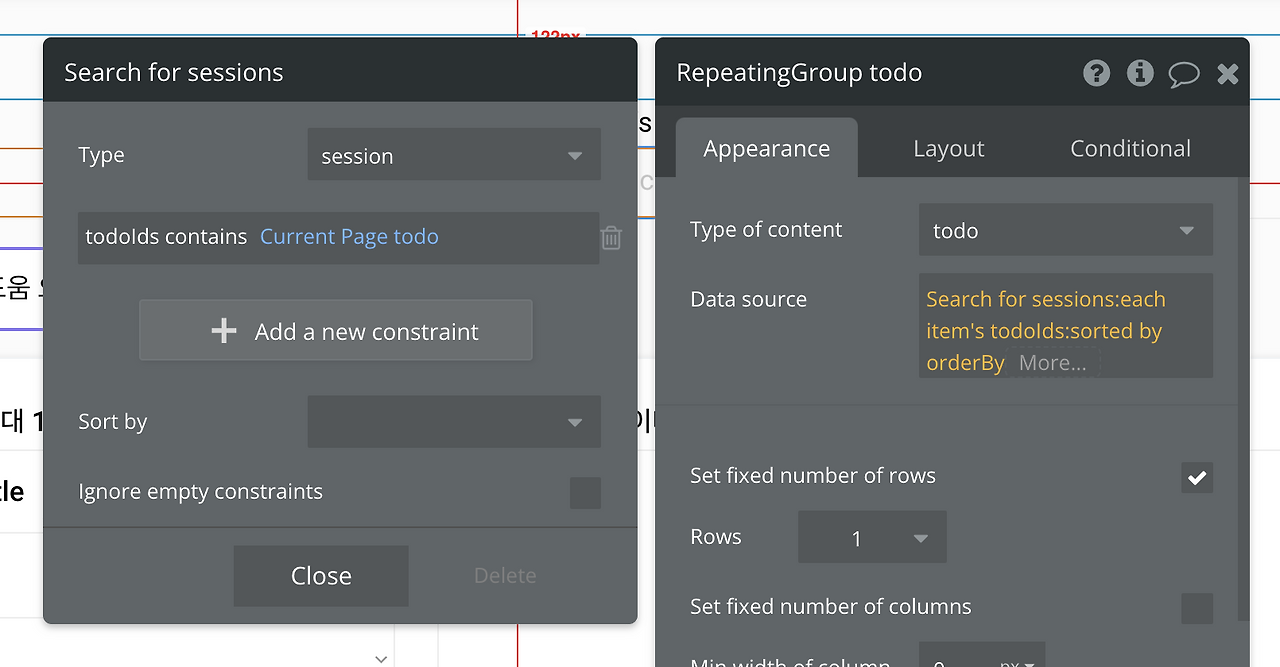Open the help question mark icon
1280x667 pixels.
pyautogui.click(x=1096, y=73)
